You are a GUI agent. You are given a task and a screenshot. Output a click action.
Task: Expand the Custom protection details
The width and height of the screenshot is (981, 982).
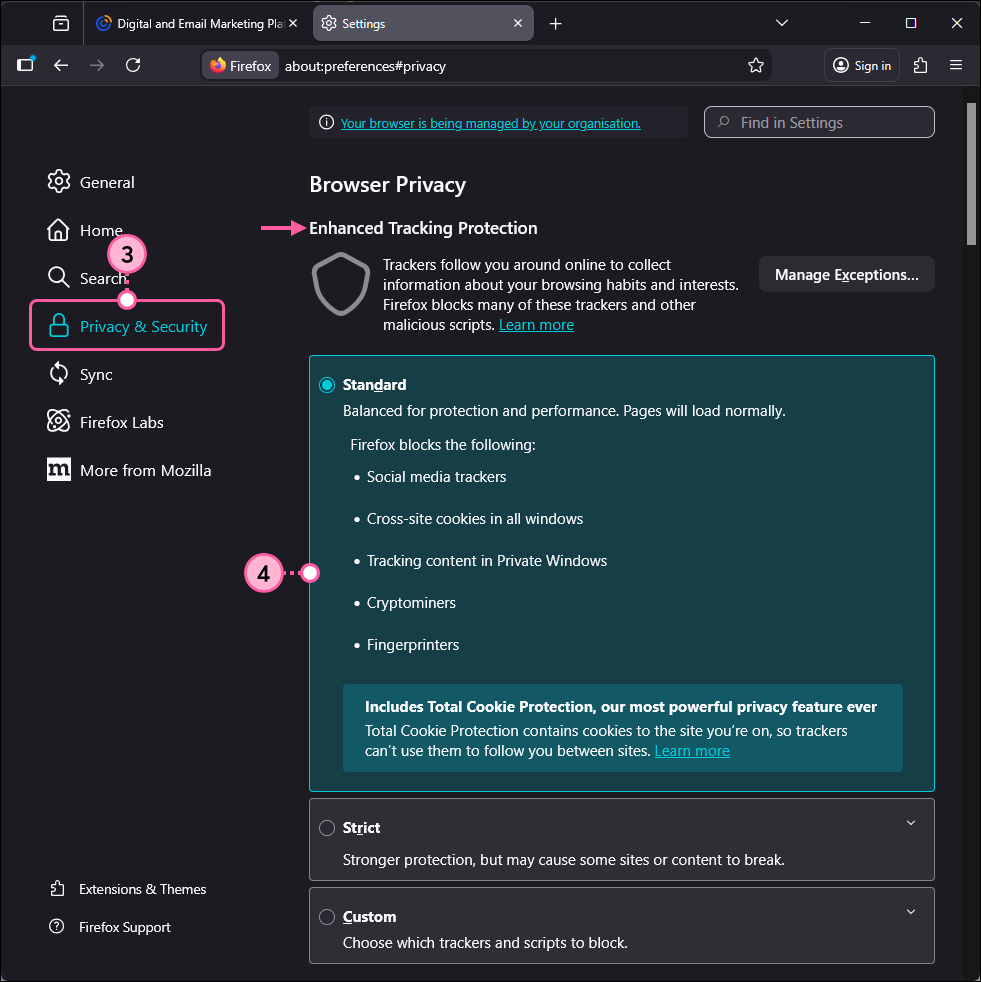pos(911,911)
